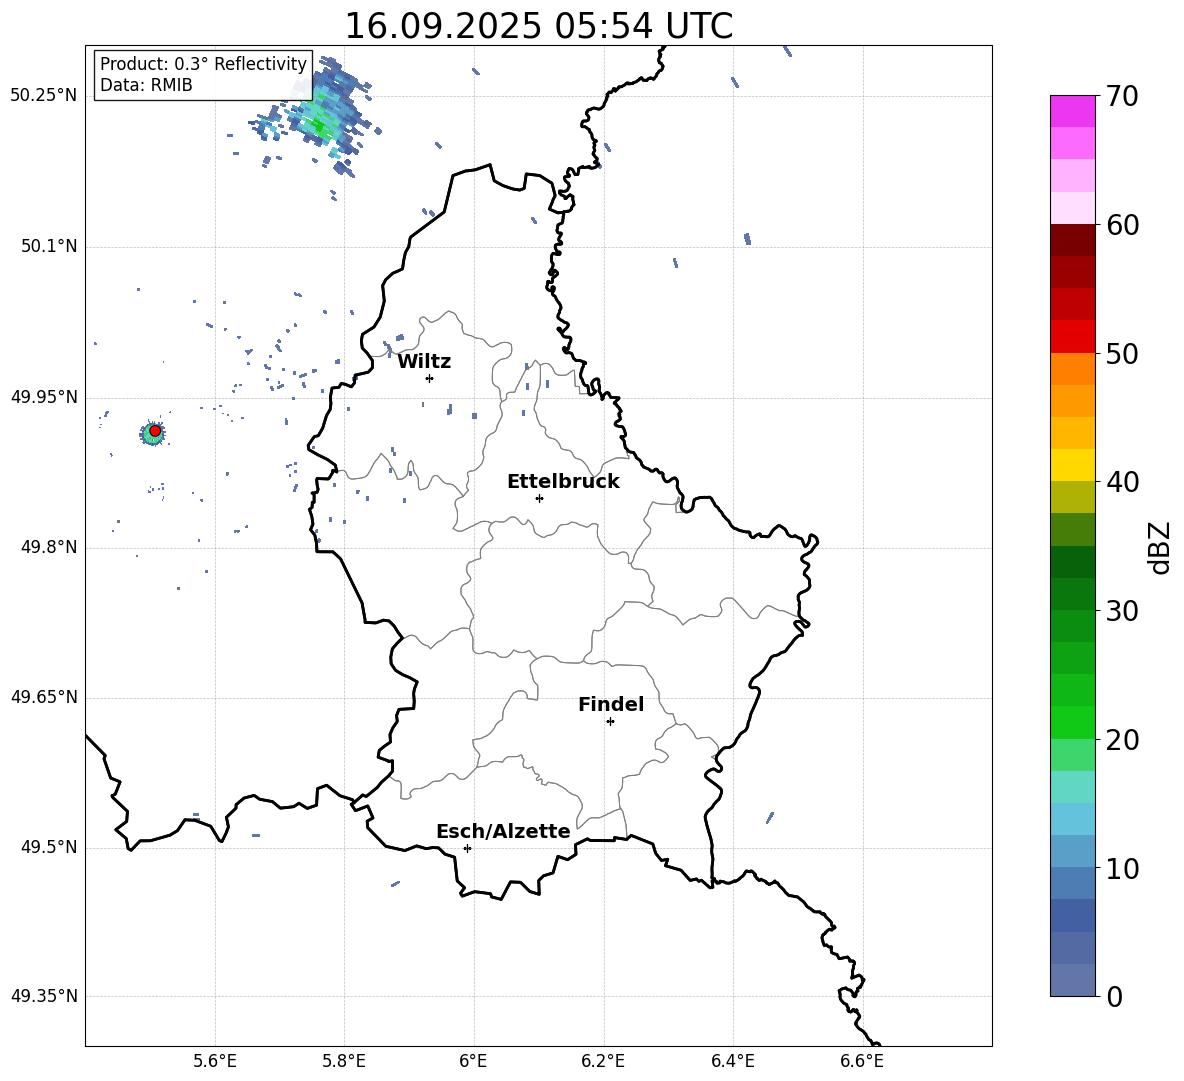Image resolution: width=1184 pixels, height=1081 pixels.
Task: Click the Data: RMIB label
Action: click(146, 85)
